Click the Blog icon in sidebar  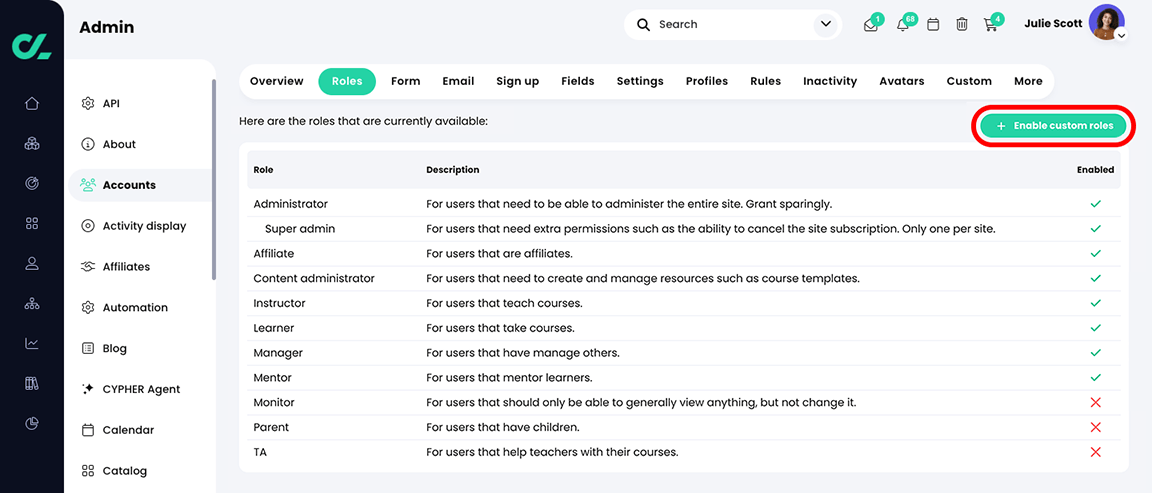coord(88,348)
